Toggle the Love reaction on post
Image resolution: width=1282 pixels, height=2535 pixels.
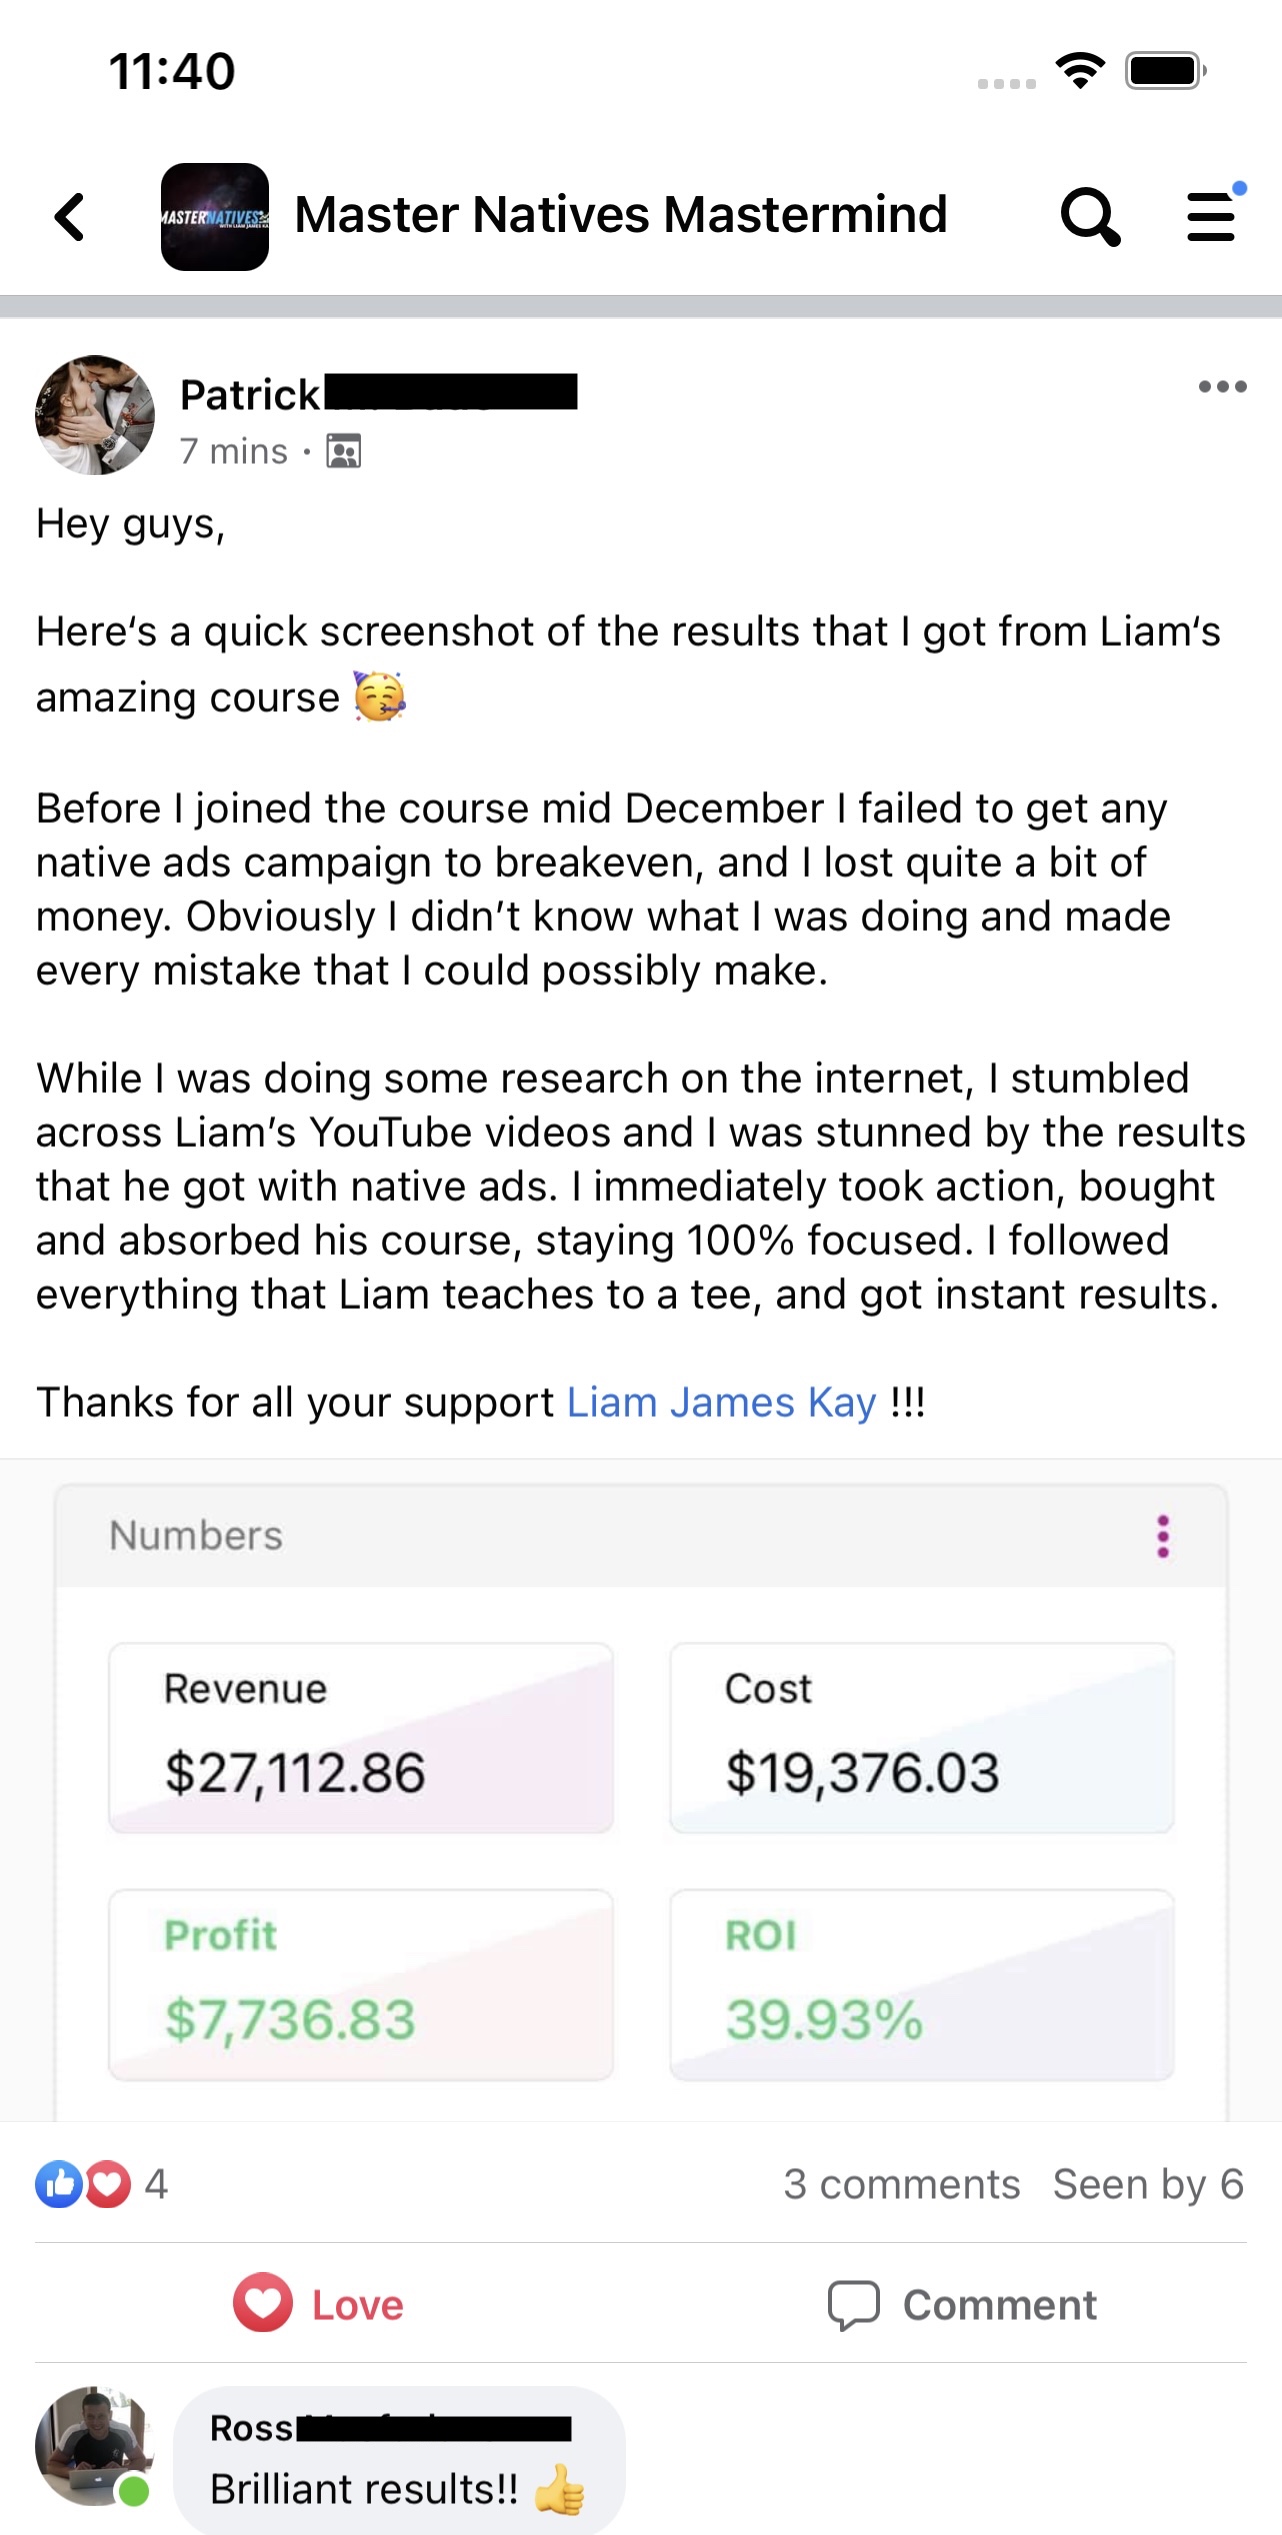coord(319,2304)
